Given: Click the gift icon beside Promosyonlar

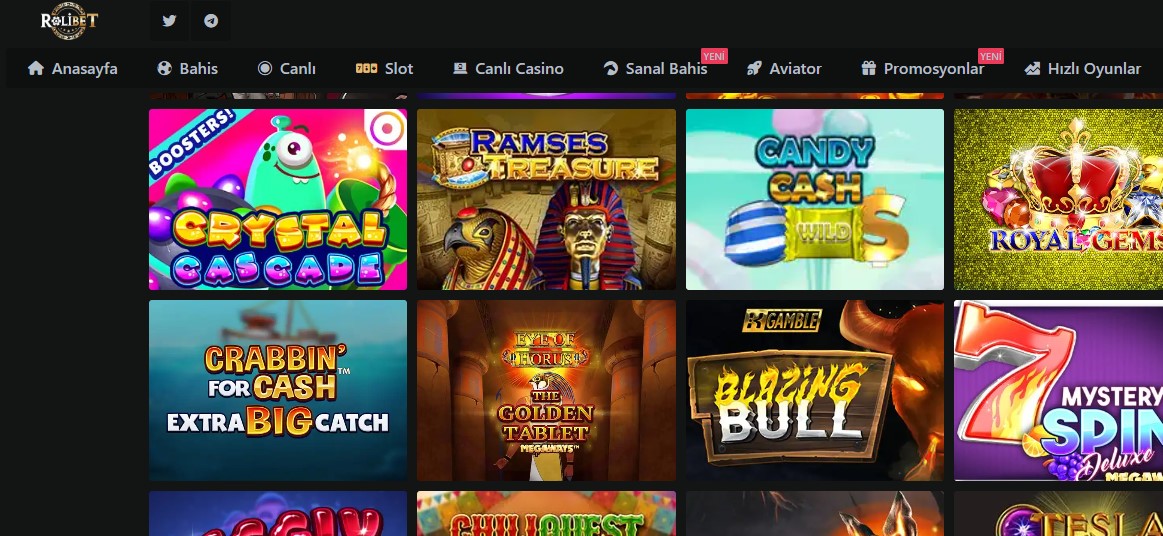Looking at the screenshot, I should [869, 68].
